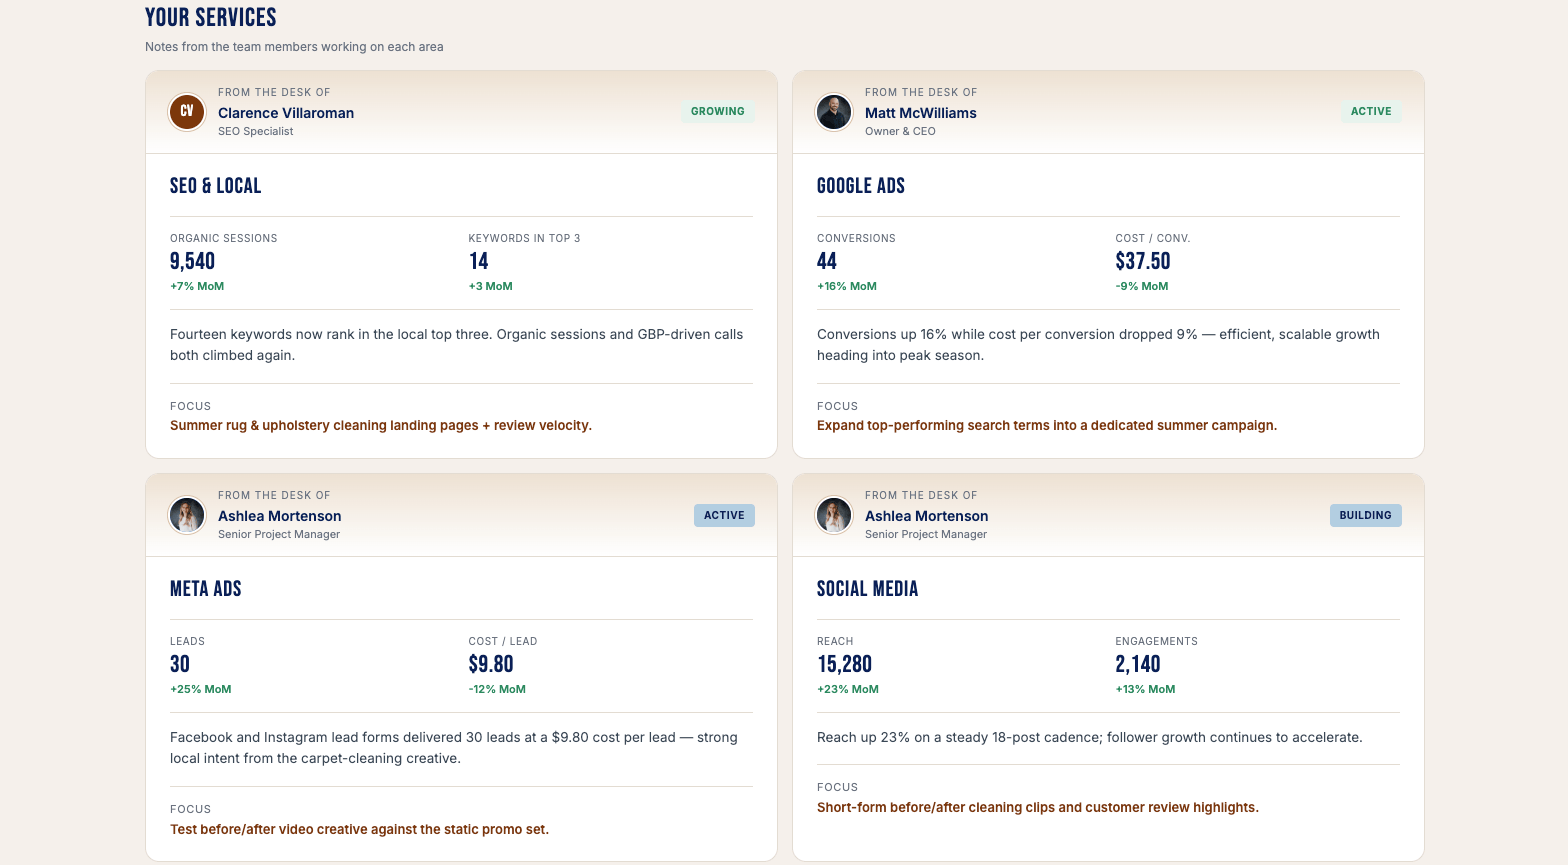Click the Owner & CEO job title

coord(900,131)
